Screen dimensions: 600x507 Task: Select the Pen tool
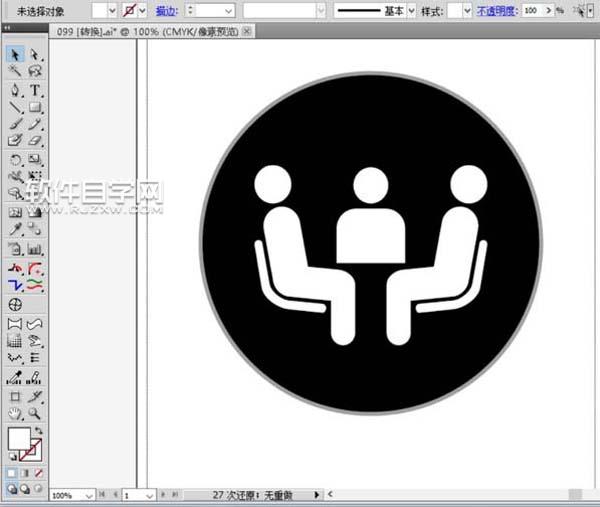pyautogui.click(x=15, y=90)
